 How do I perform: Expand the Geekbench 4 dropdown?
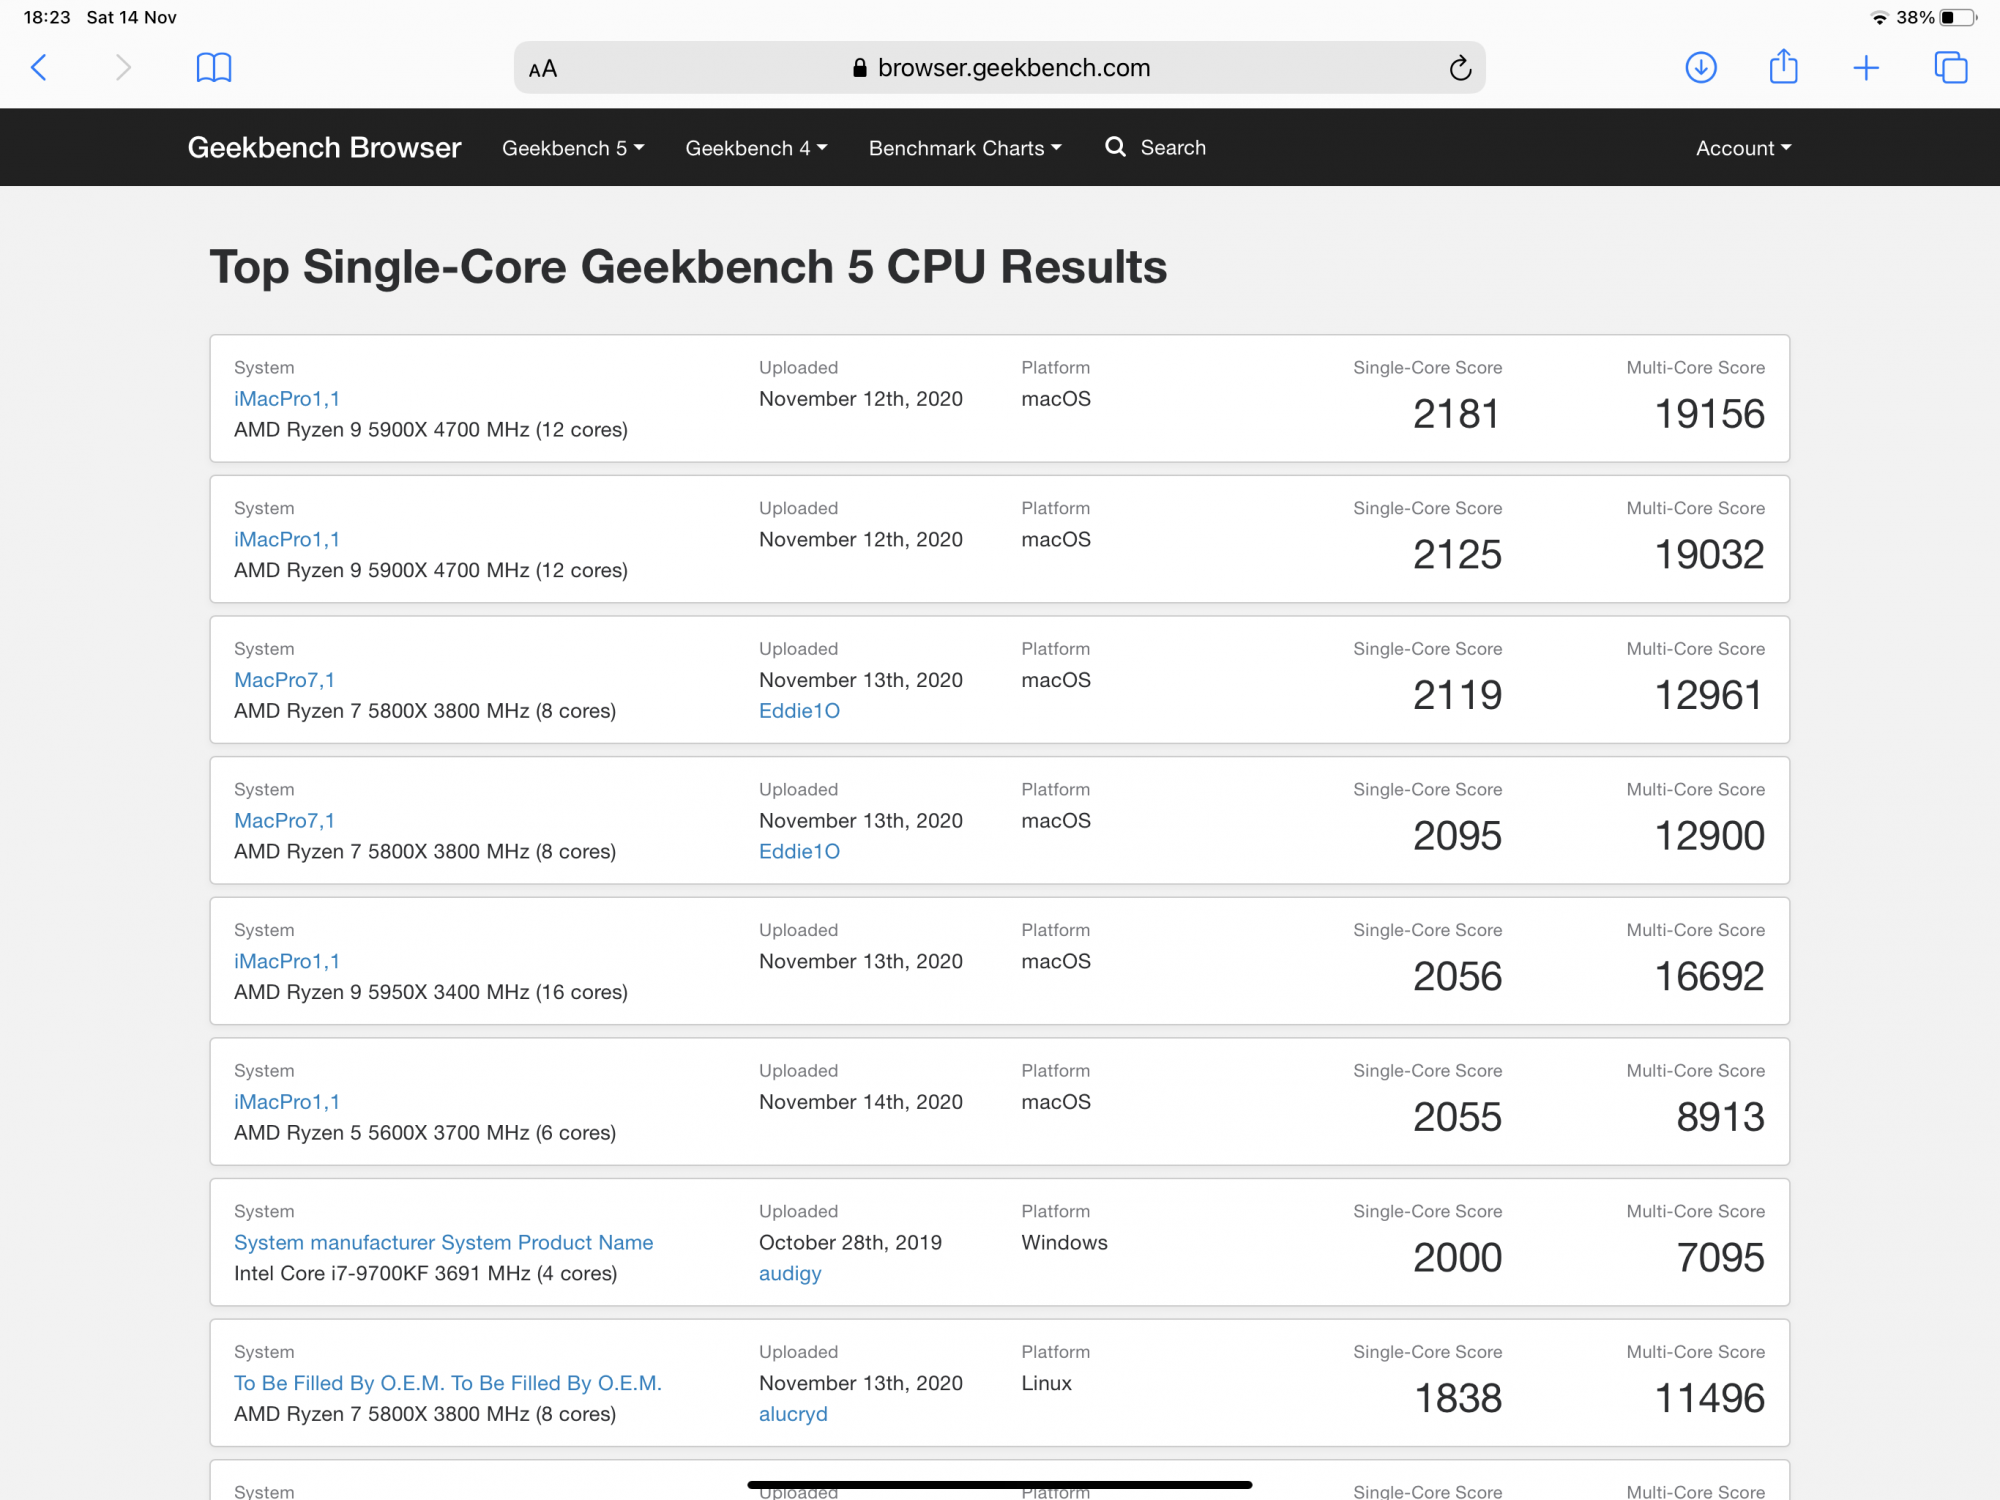coord(756,148)
